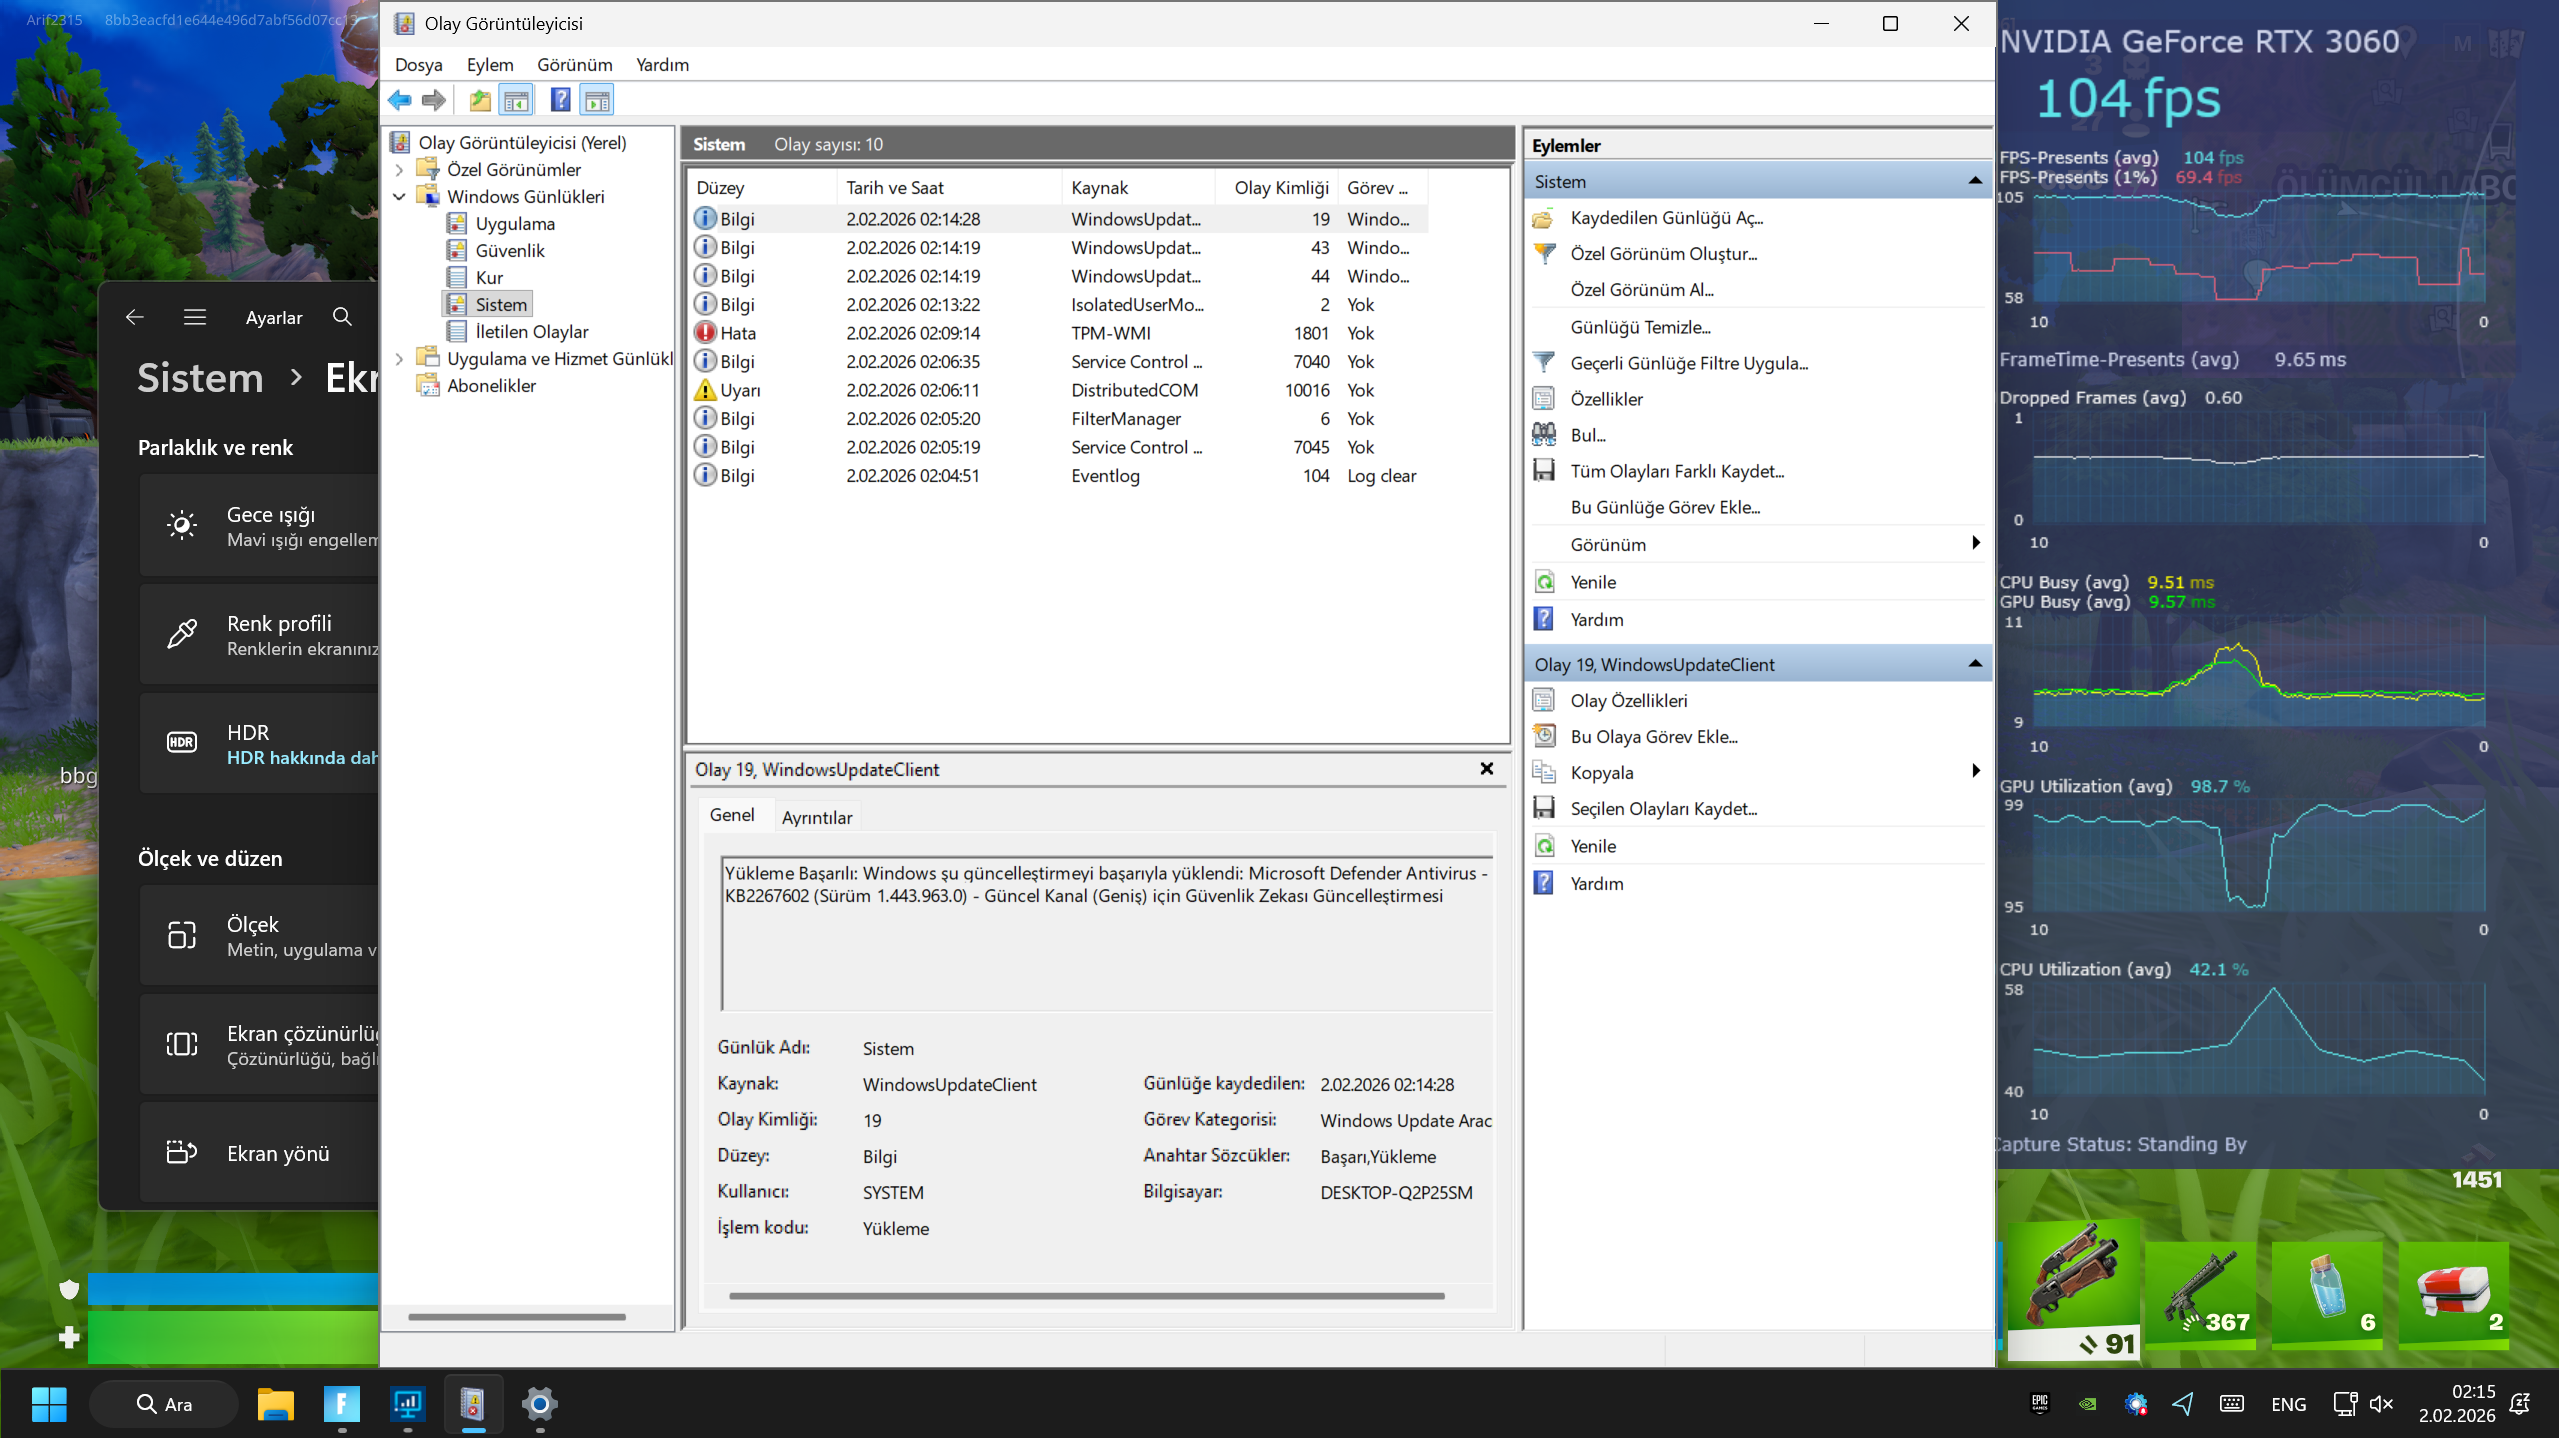
Task: Open the Görünüm menu in menu bar
Action: coord(575,65)
